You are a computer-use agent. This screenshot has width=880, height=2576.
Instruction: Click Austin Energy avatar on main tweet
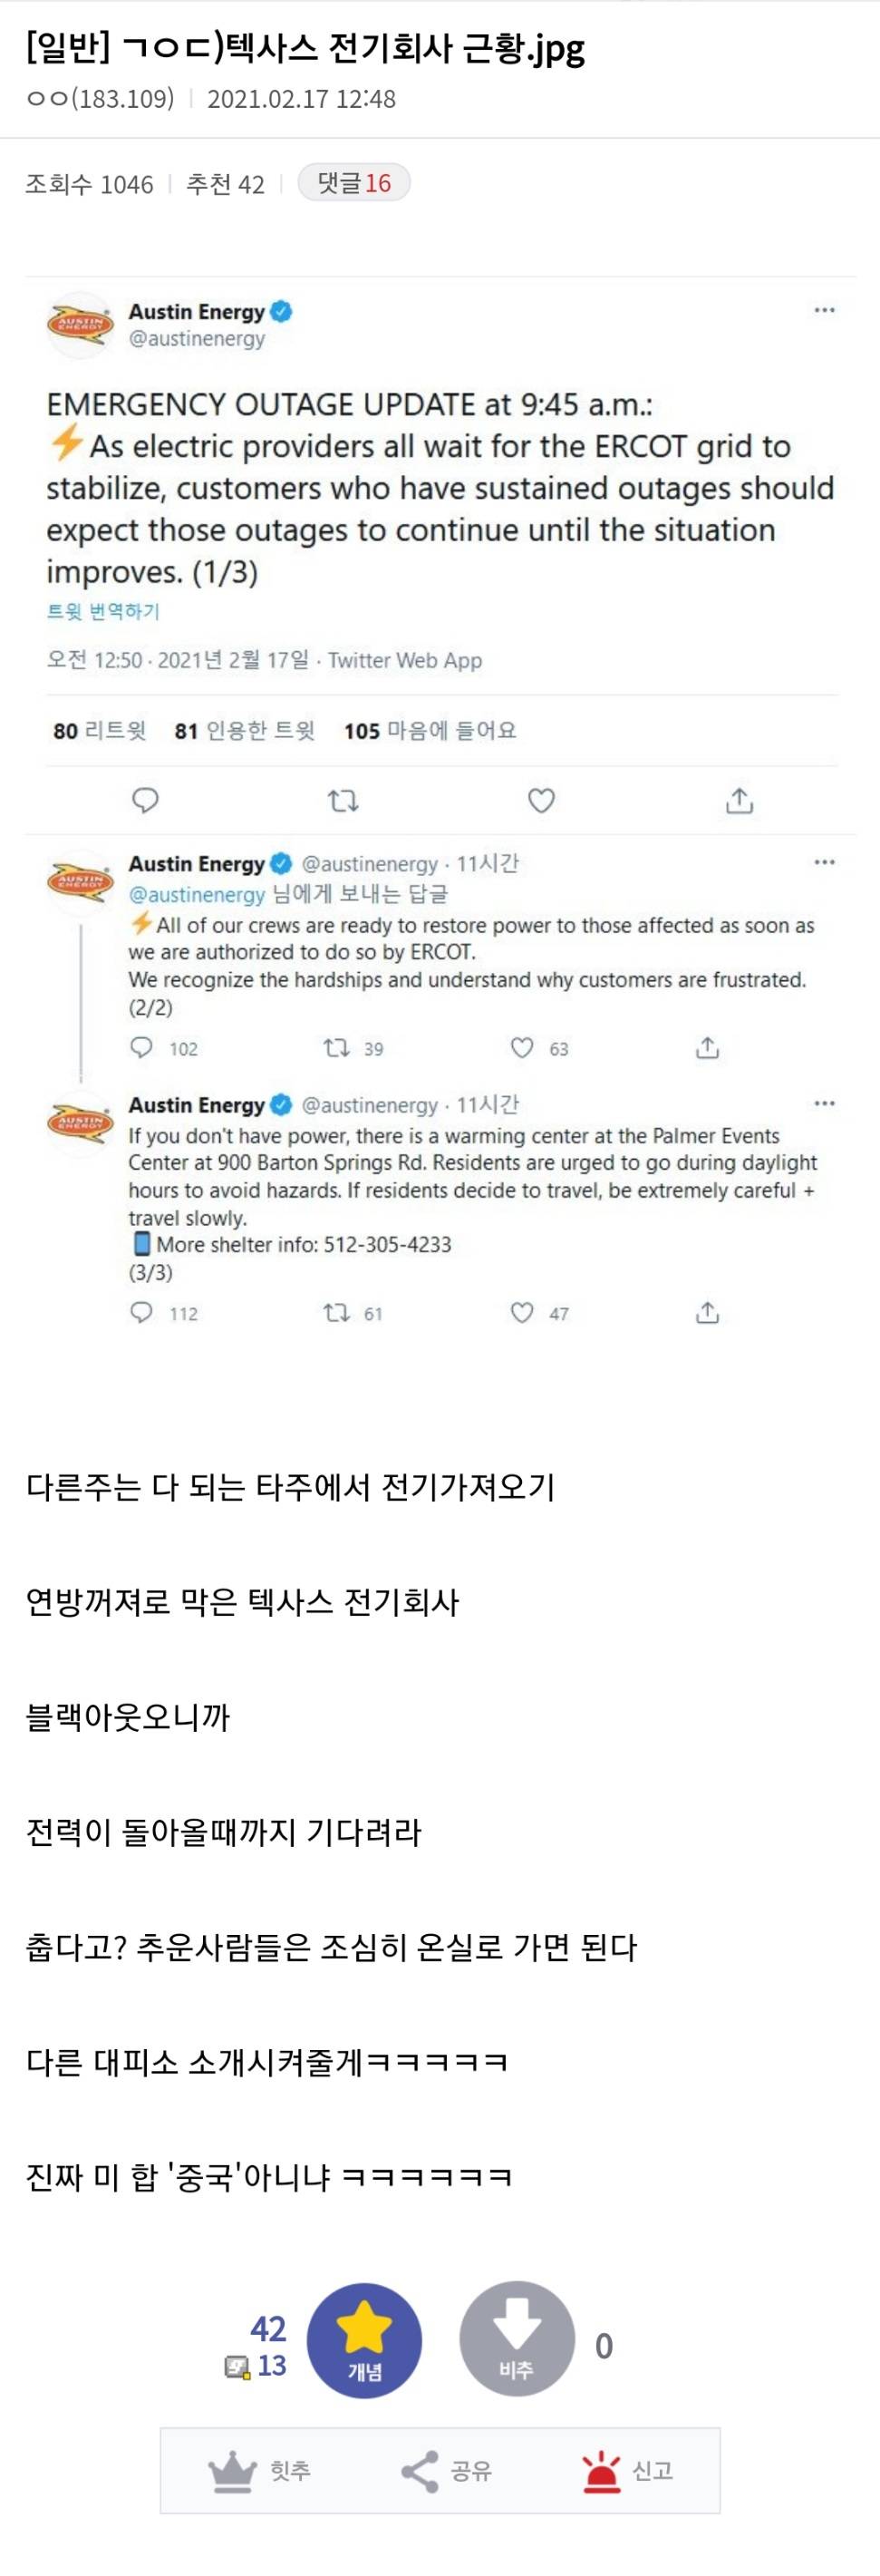pyautogui.click(x=80, y=324)
